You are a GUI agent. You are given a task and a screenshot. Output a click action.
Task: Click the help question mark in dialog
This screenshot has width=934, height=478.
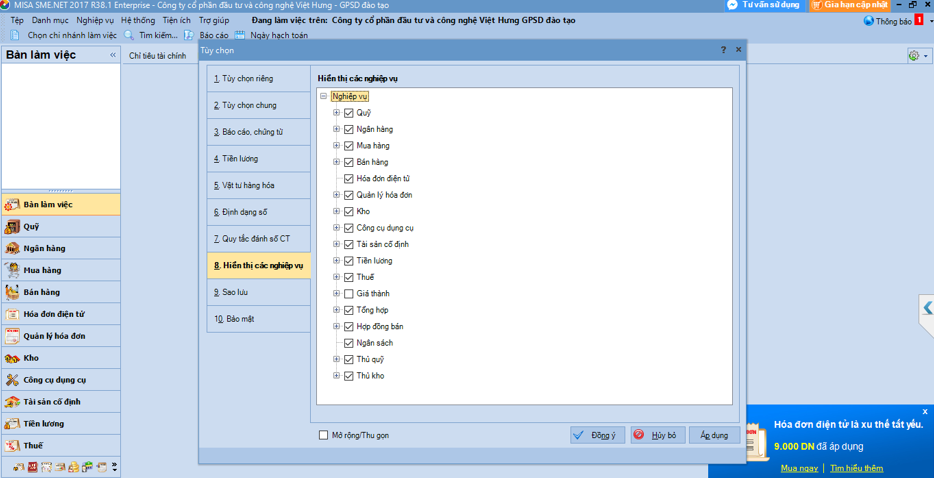(724, 50)
